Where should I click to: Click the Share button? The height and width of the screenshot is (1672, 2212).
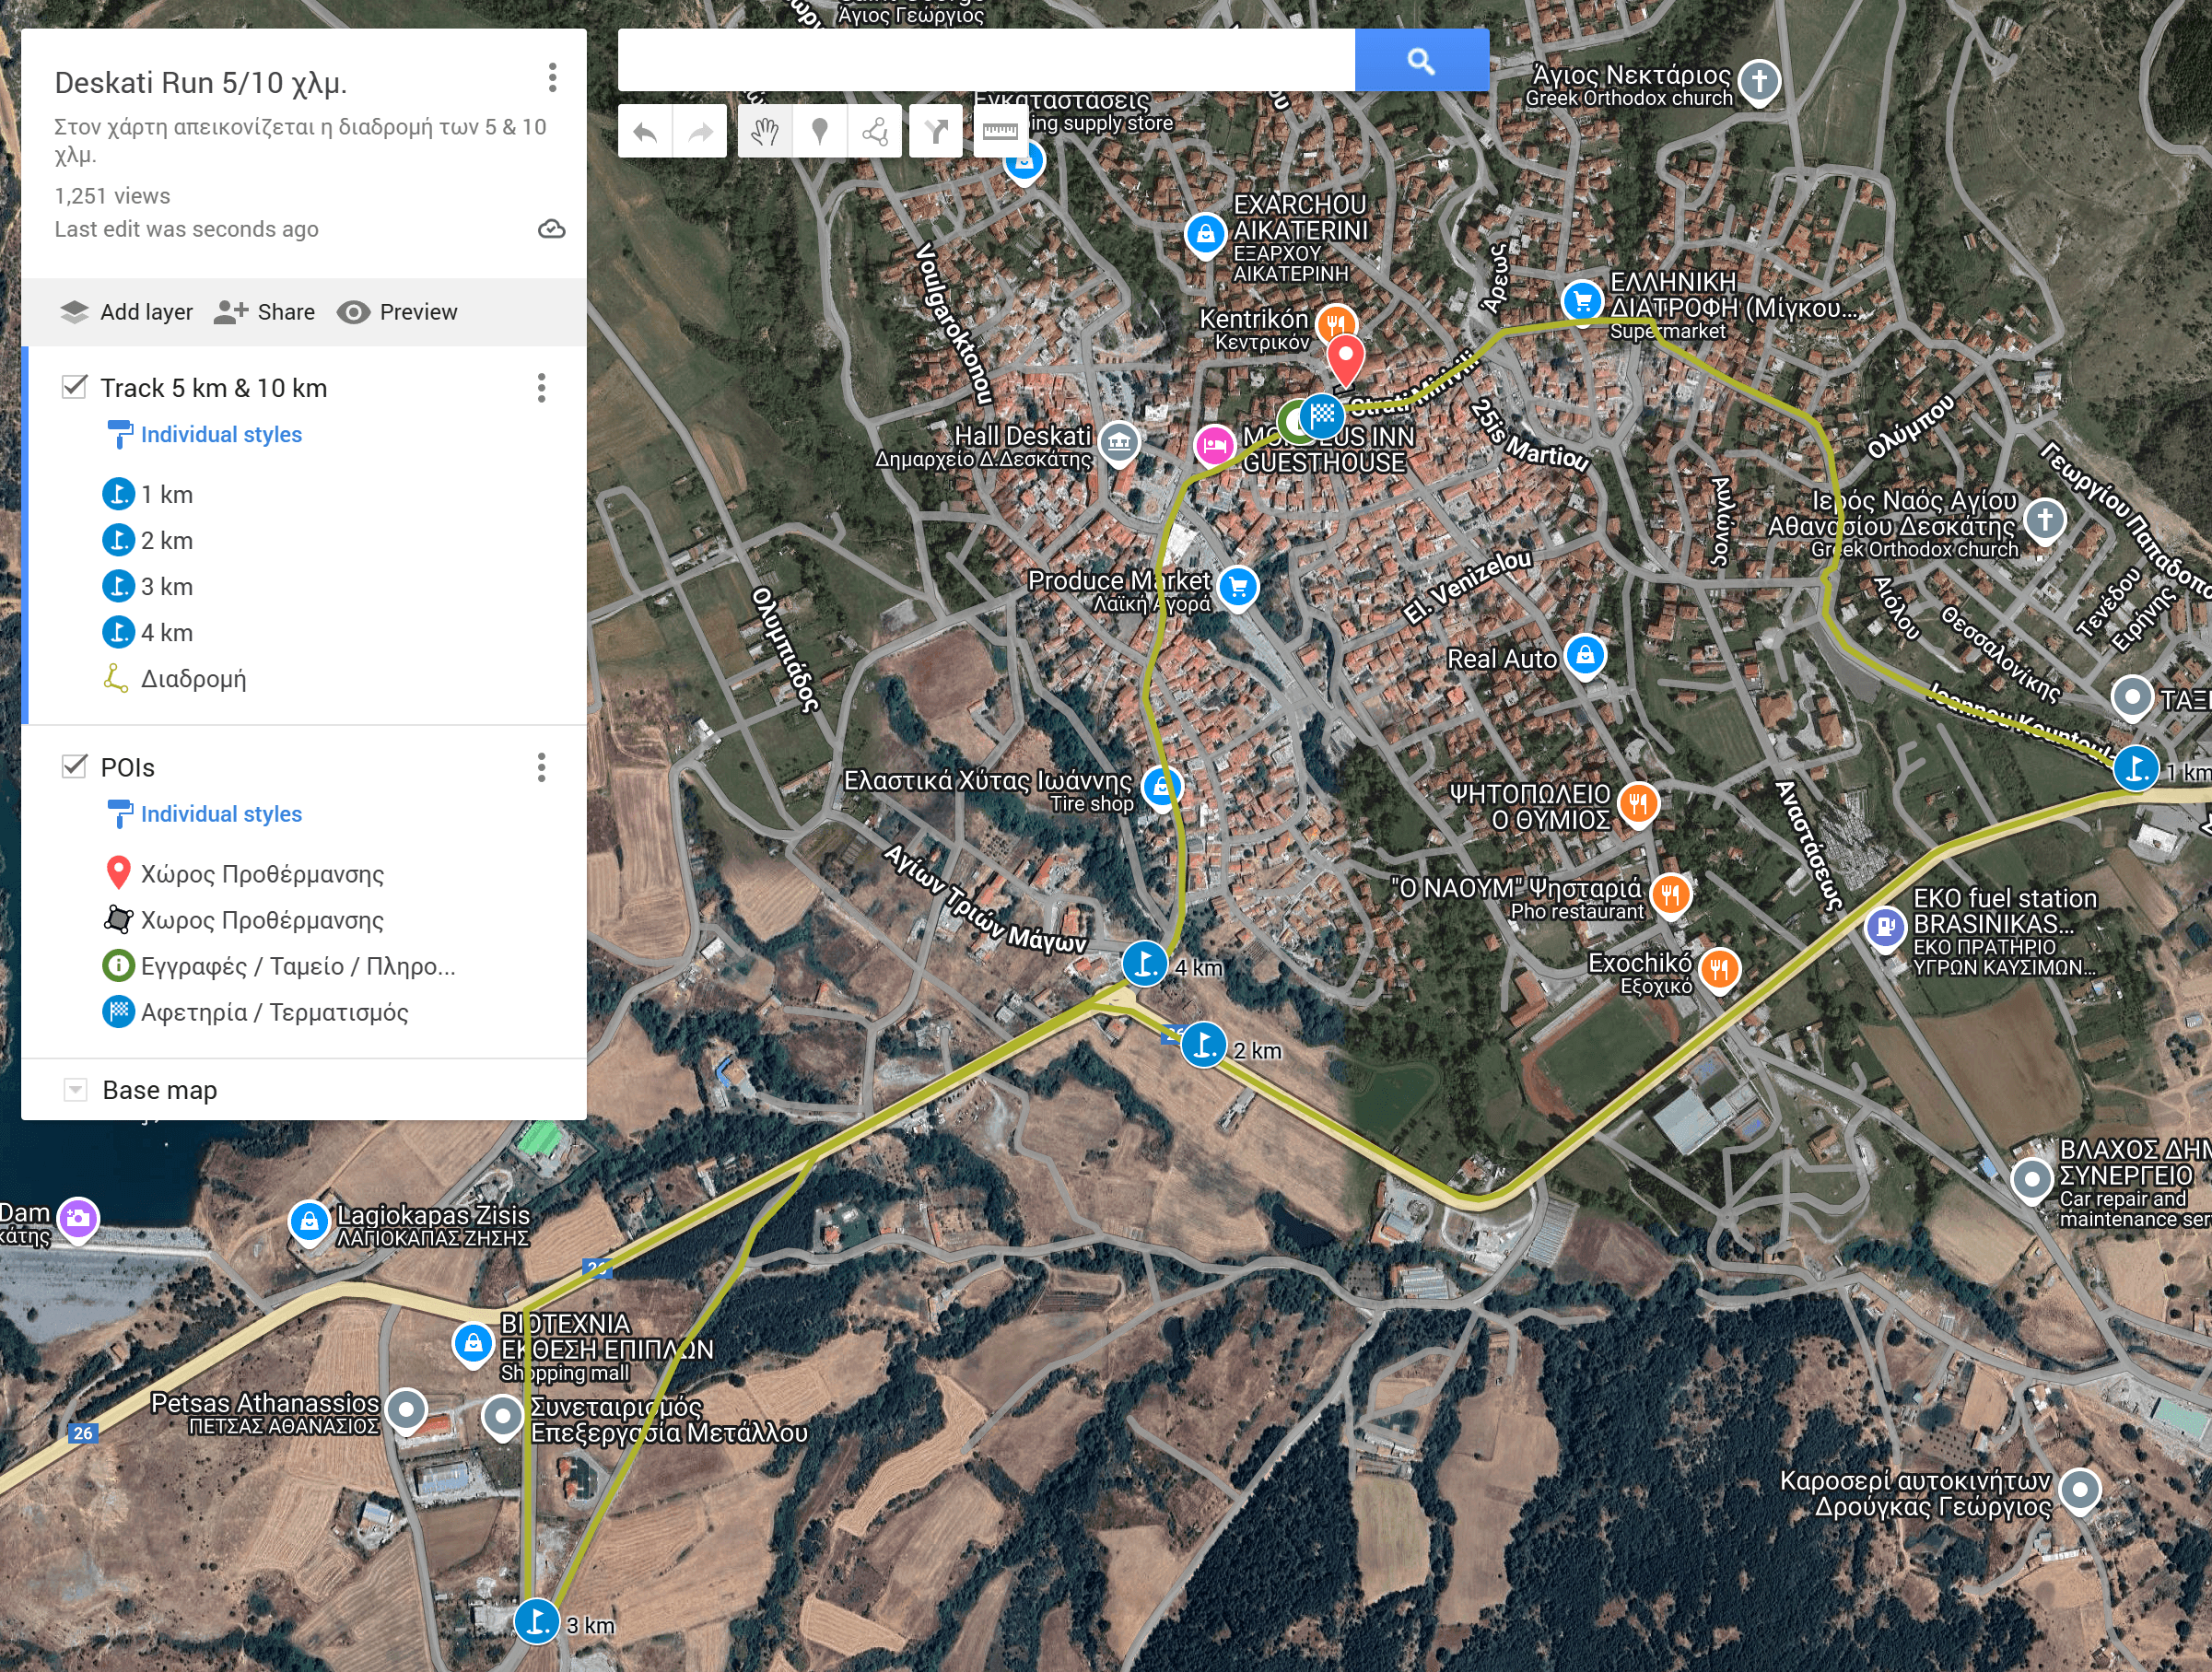[265, 312]
